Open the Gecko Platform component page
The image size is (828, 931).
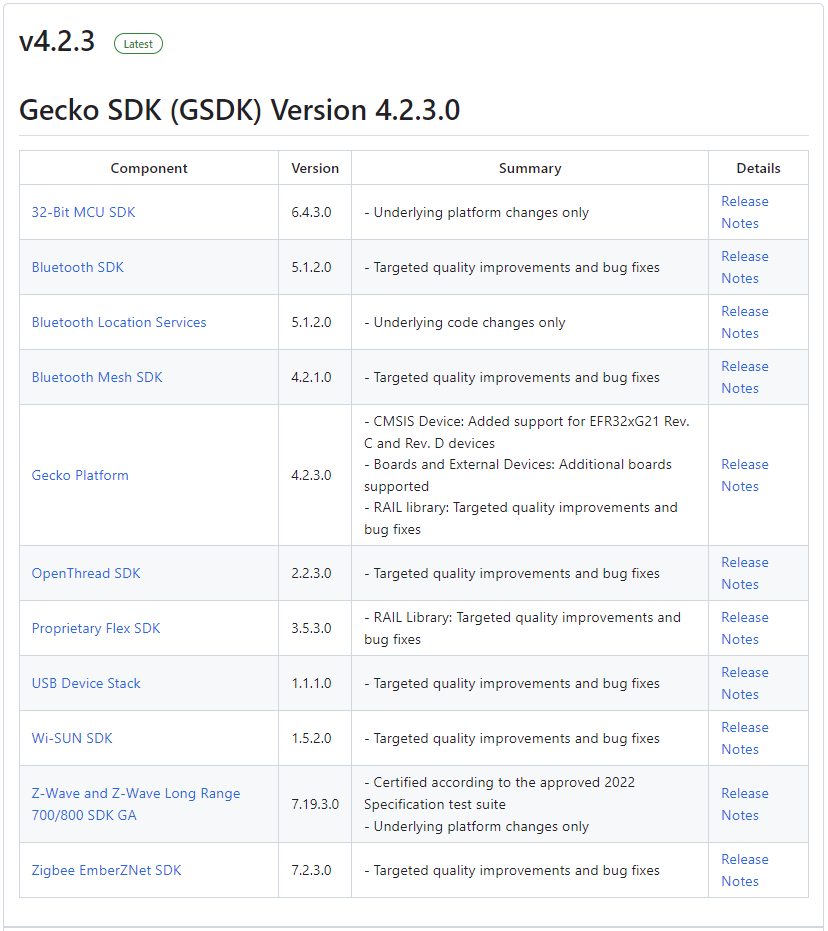click(80, 475)
